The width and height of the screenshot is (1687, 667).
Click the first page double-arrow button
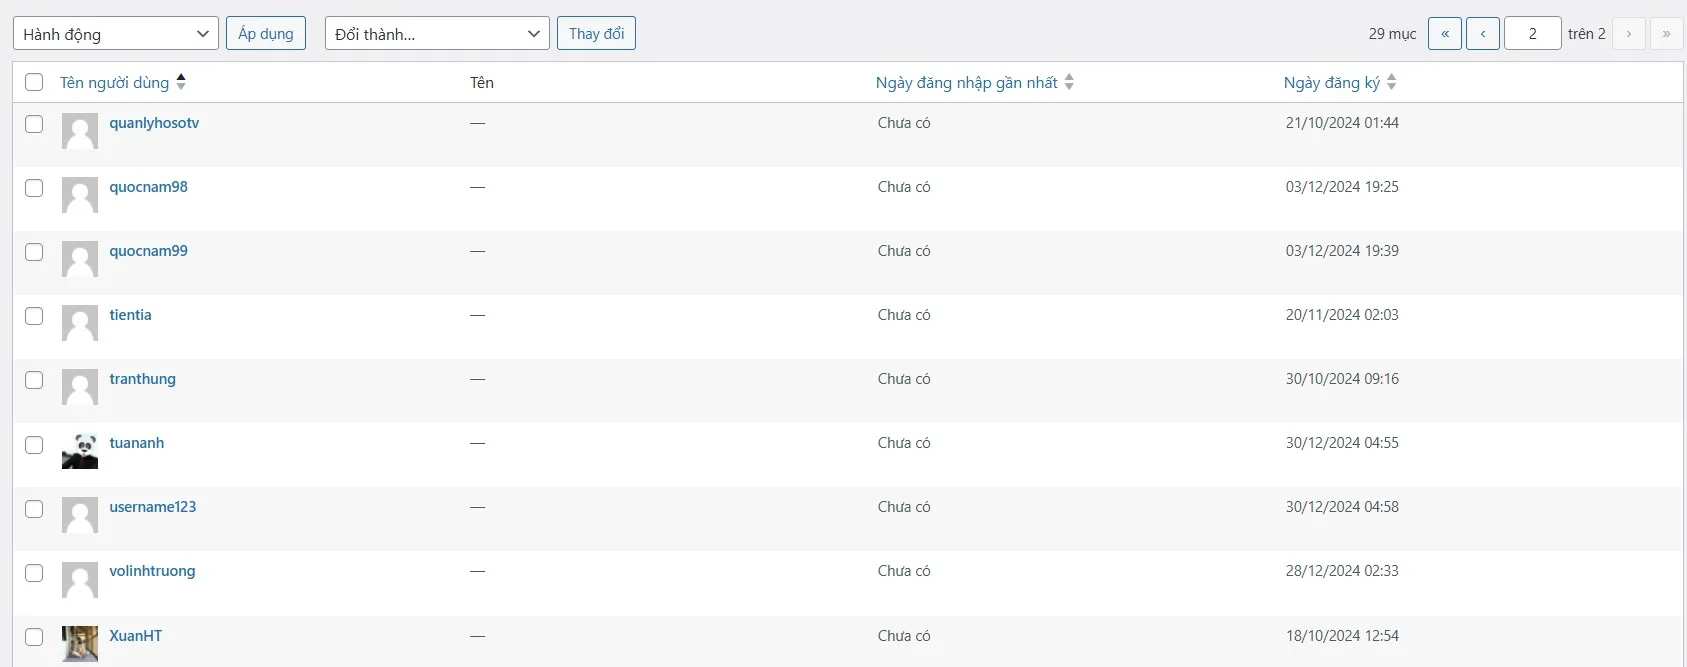coord(1445,34)
